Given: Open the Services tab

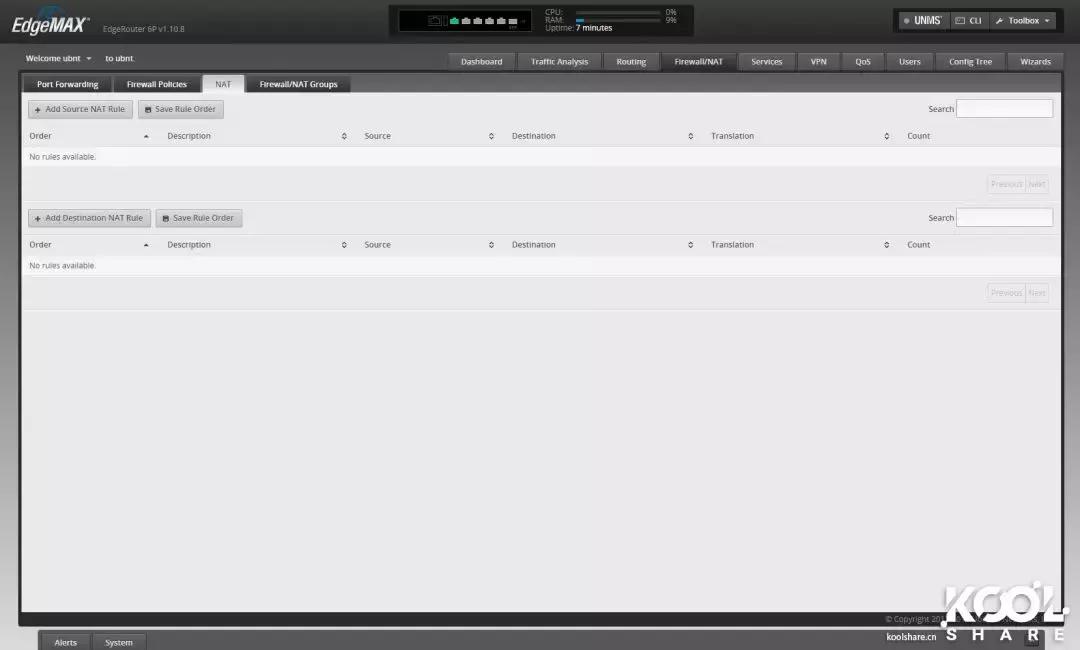Looking at the screenshot, I should (x=767, y=62).
